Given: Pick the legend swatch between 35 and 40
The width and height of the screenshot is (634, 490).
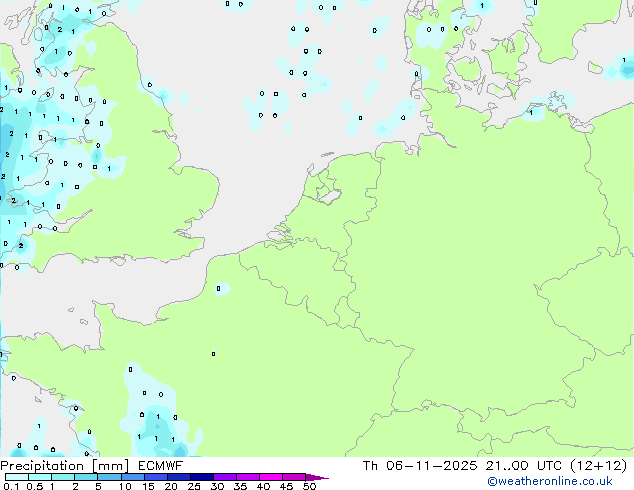Looking at the screenshot, I should [248, 477].
